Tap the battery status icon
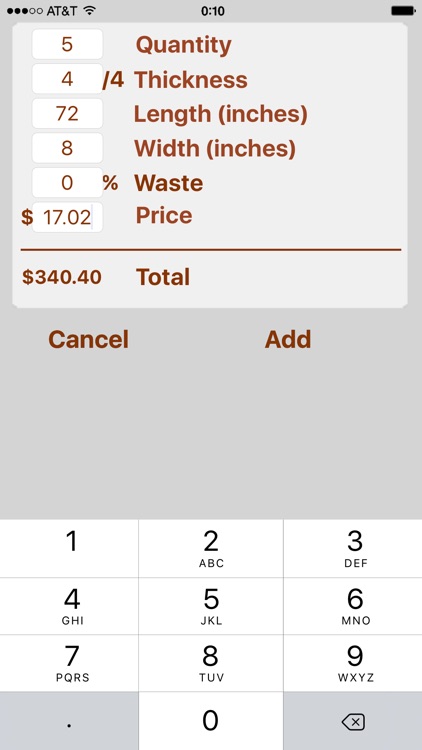 402,11
